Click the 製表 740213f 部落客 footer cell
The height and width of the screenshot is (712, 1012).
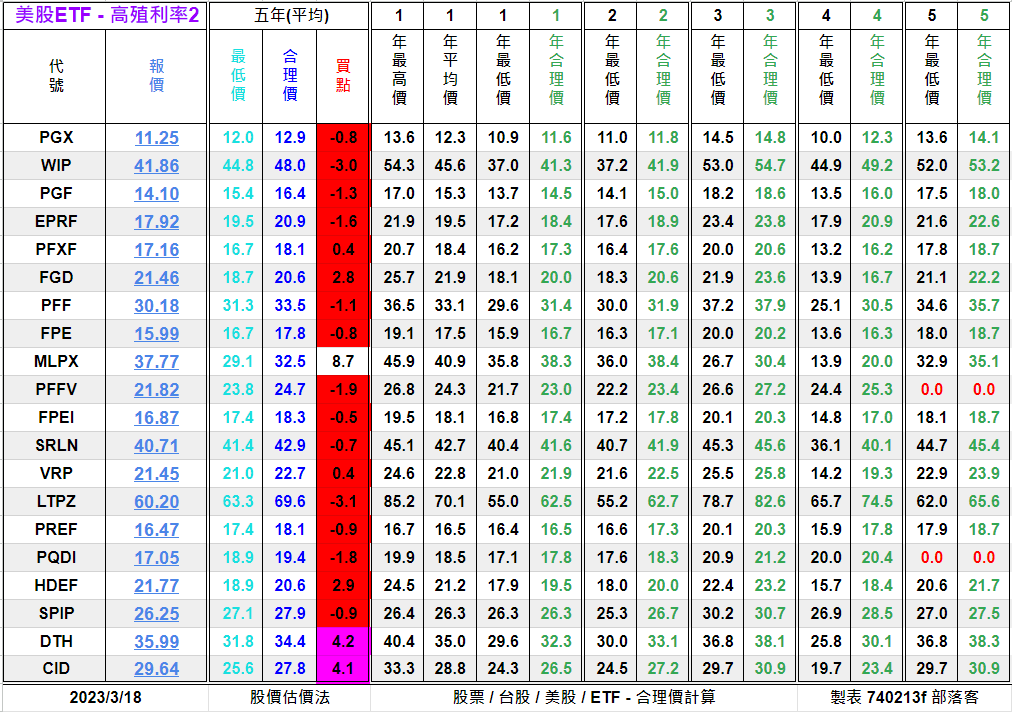coord(904,698)
